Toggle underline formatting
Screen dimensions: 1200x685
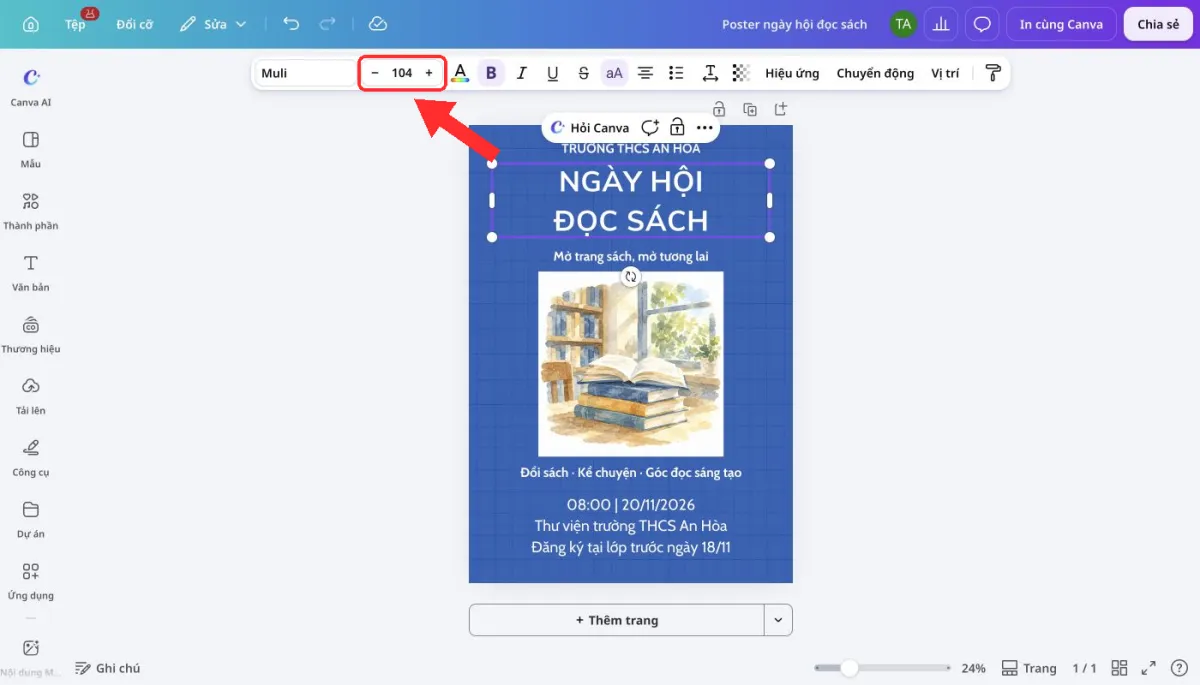point(552,73)
